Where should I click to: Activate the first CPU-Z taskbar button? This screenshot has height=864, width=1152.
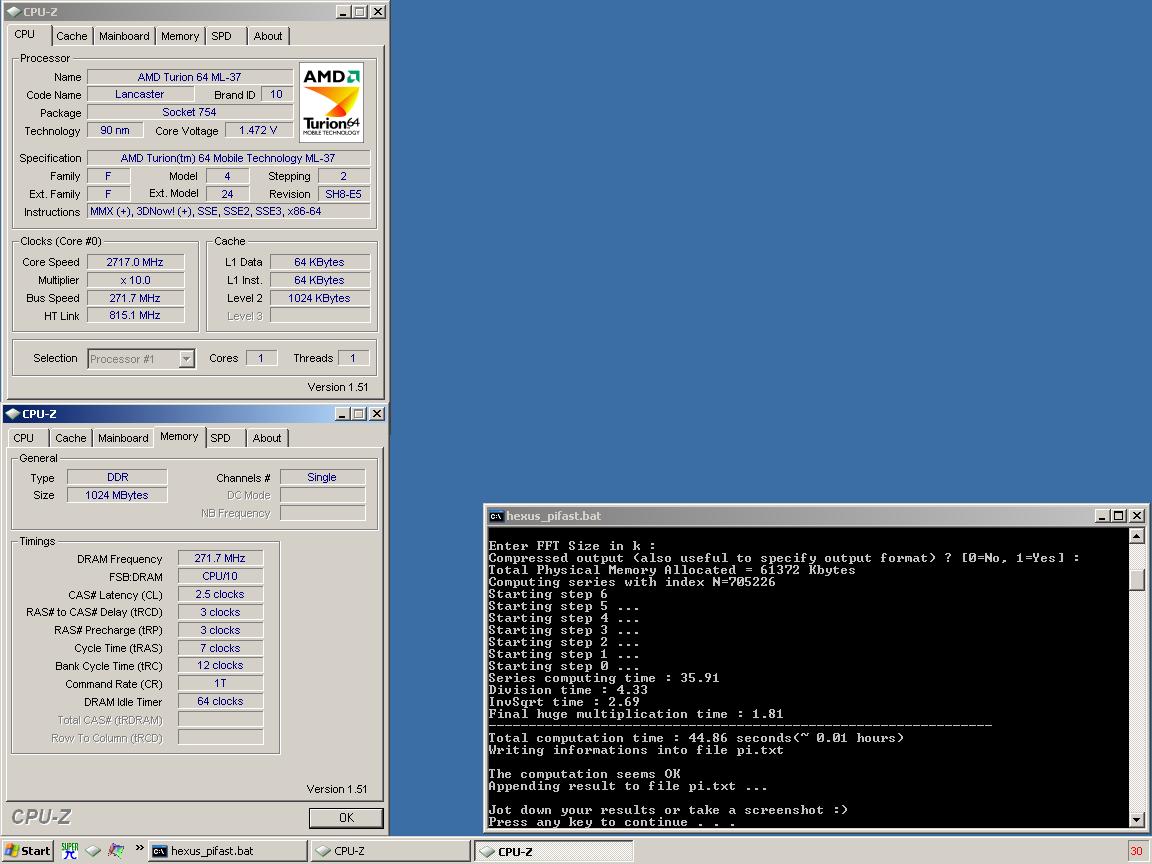(390, 851)
